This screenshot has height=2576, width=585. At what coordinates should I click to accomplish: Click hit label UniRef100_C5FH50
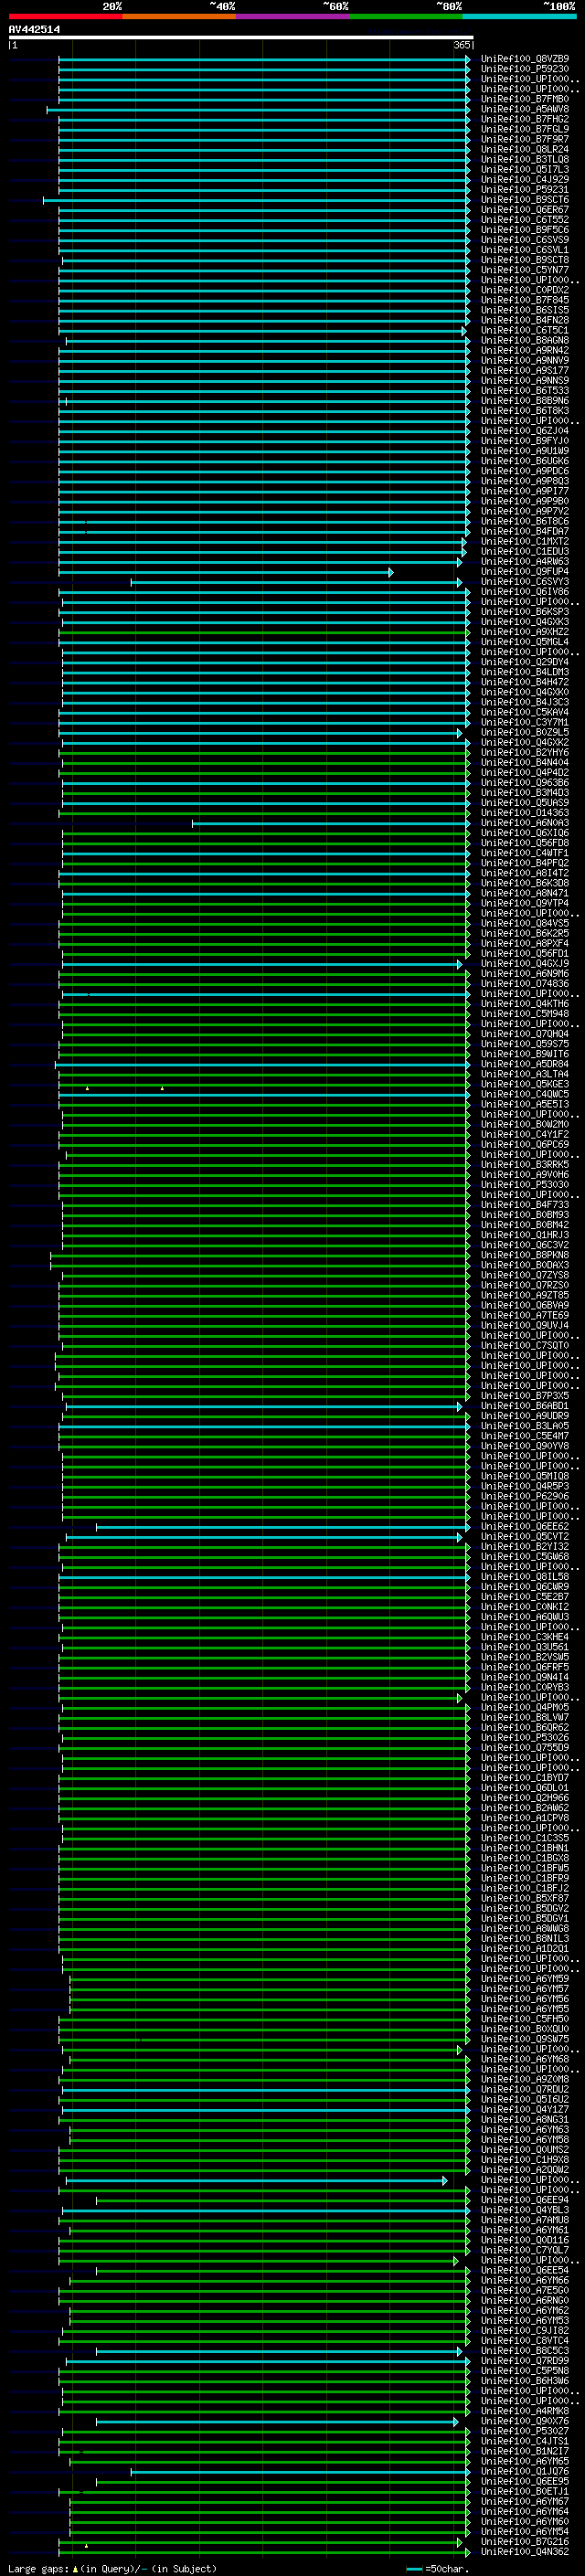tap(525, 2019)
